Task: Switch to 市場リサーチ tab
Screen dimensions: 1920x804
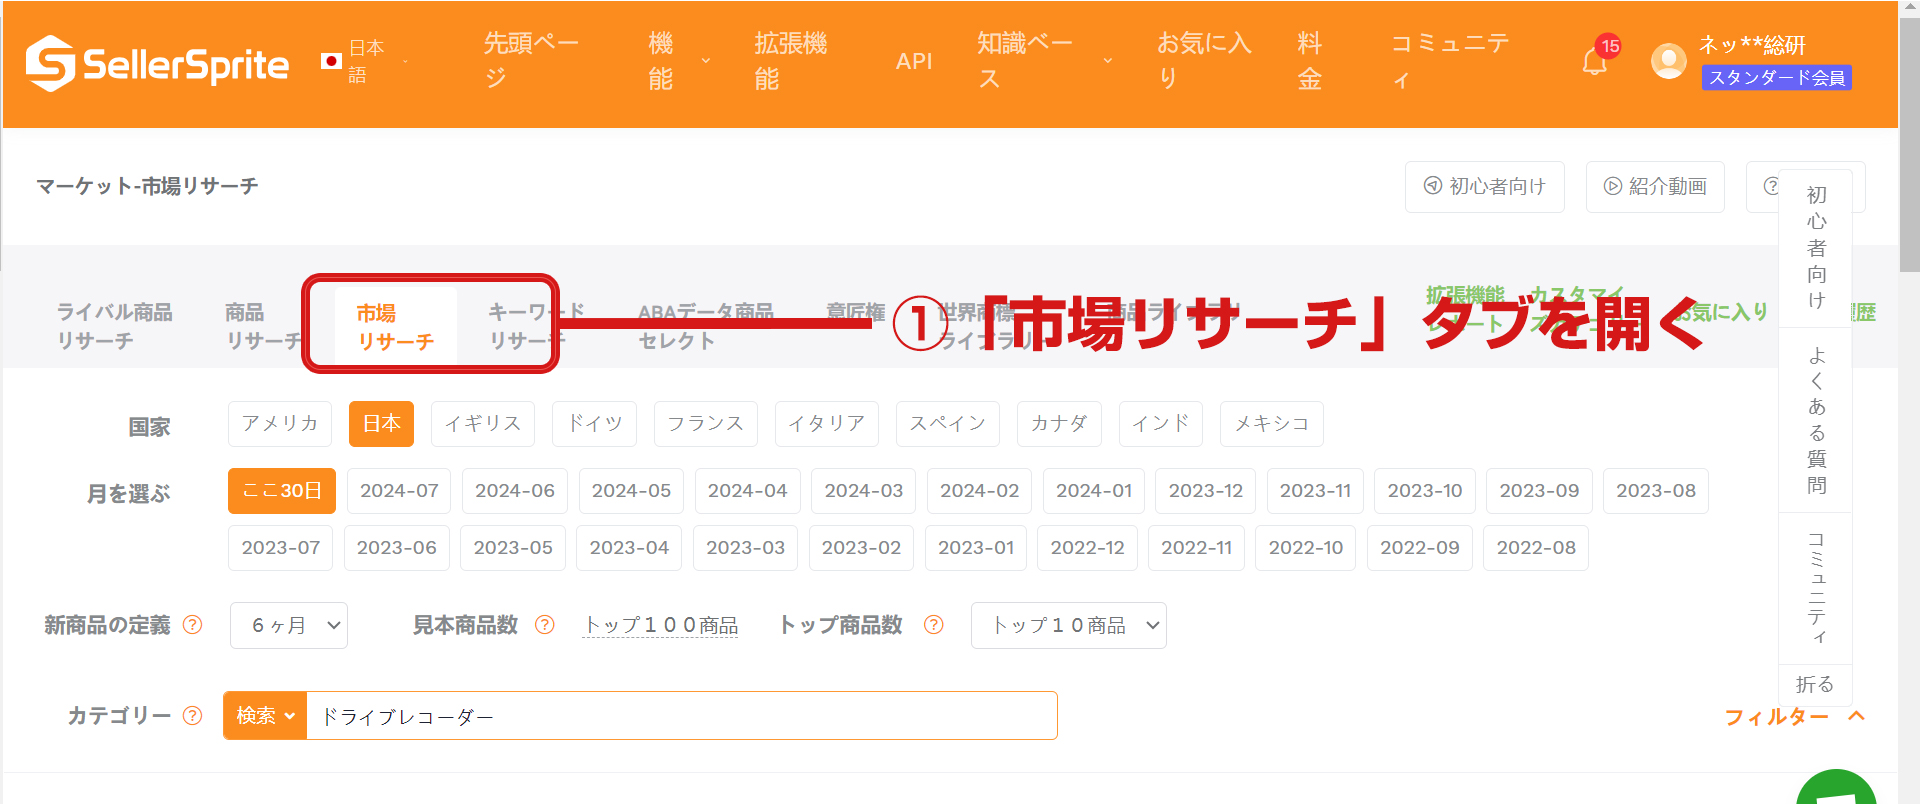Action: (x=395, y=326)
